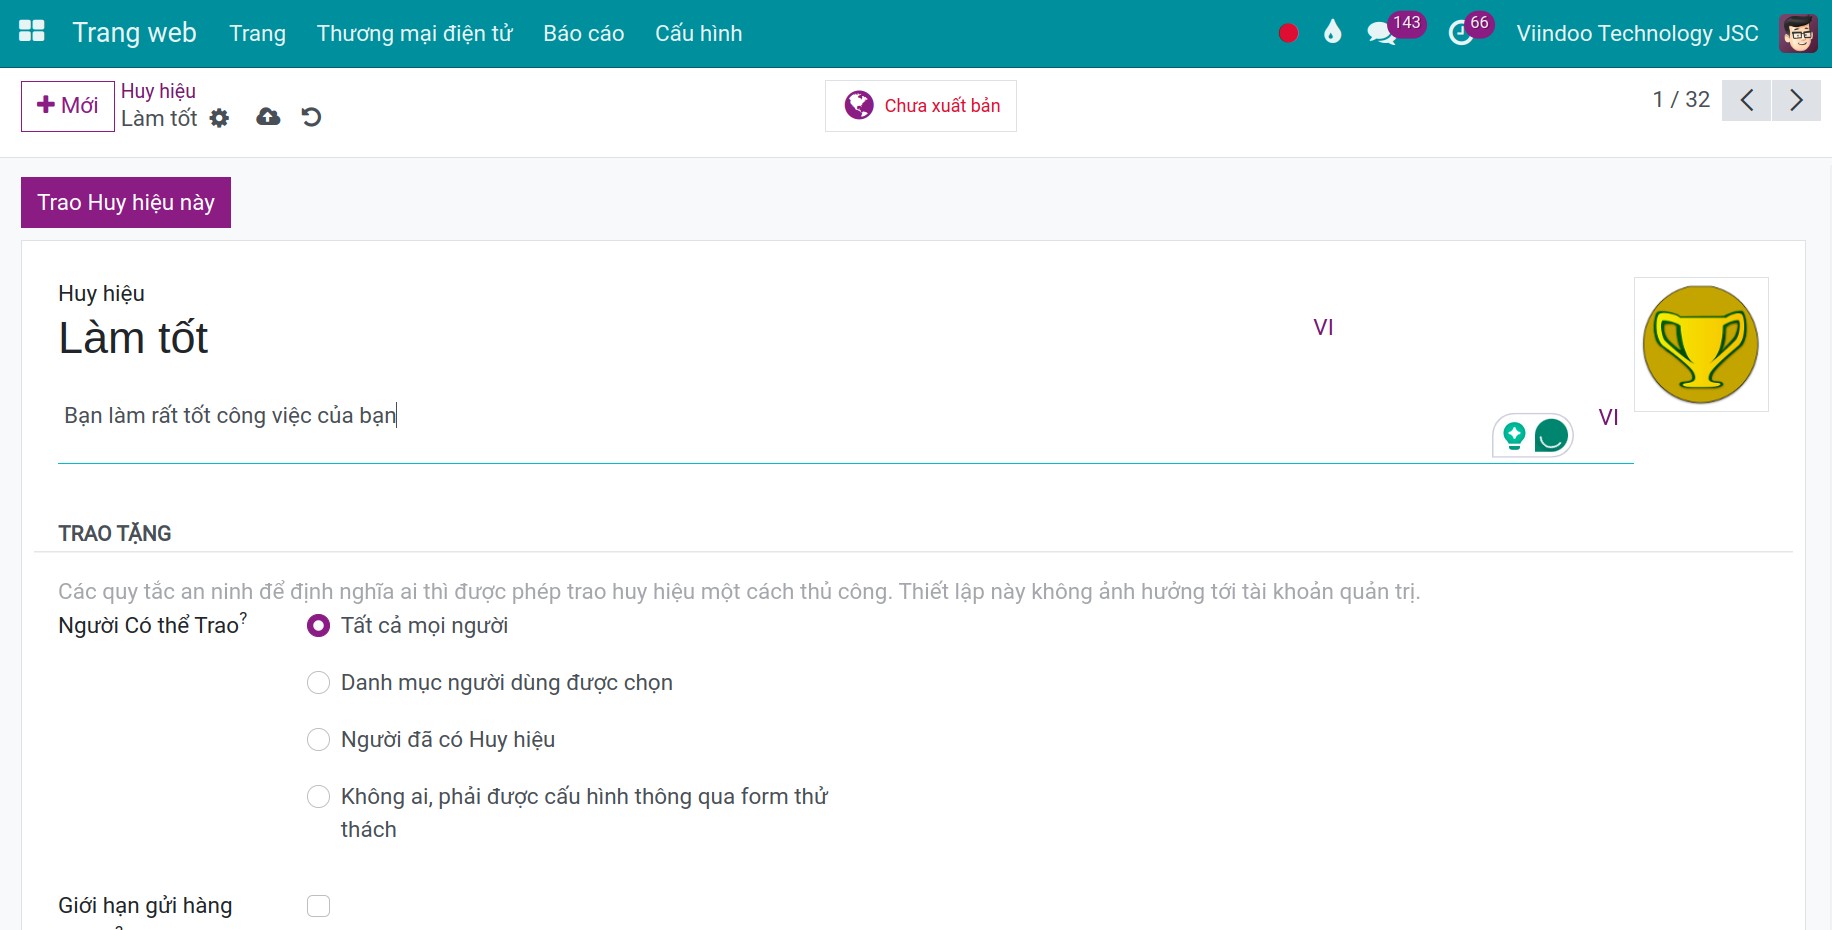This screenshot has width=1832, height=930.
Task: Click the green circular grammar icon
Action: coord(1551,436)
